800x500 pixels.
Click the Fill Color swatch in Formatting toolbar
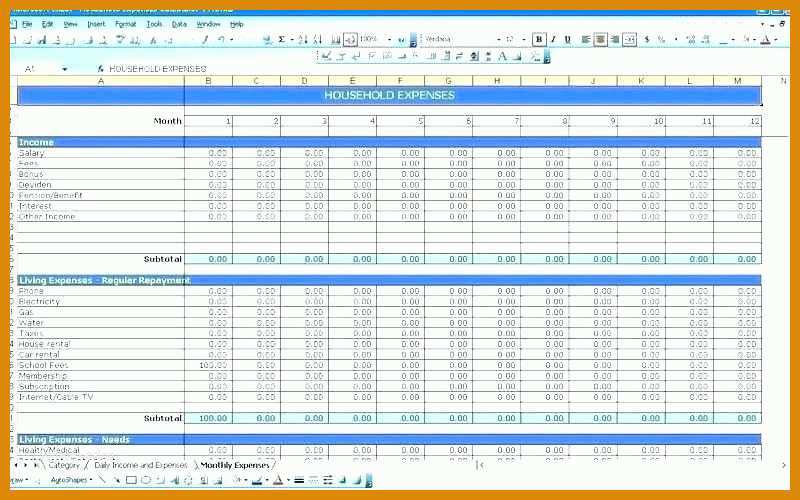tap(746, 39)
